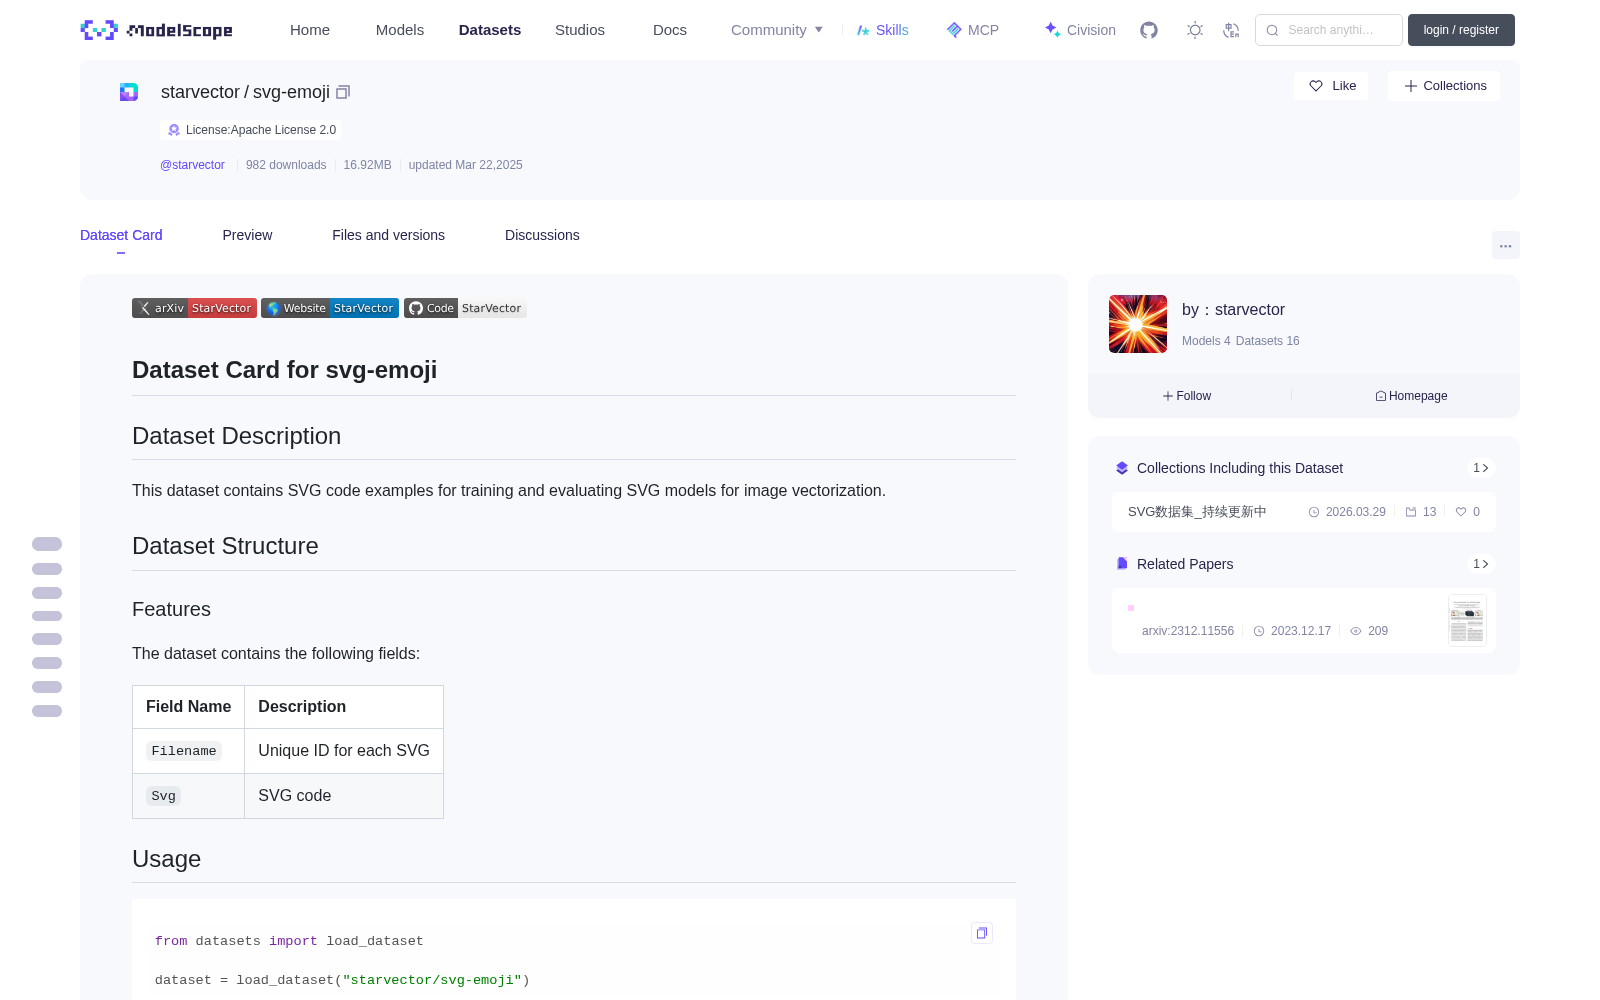Copy the usage code snippet
The height and width of the screenshot is (1000, 1600).
[982, 933]
